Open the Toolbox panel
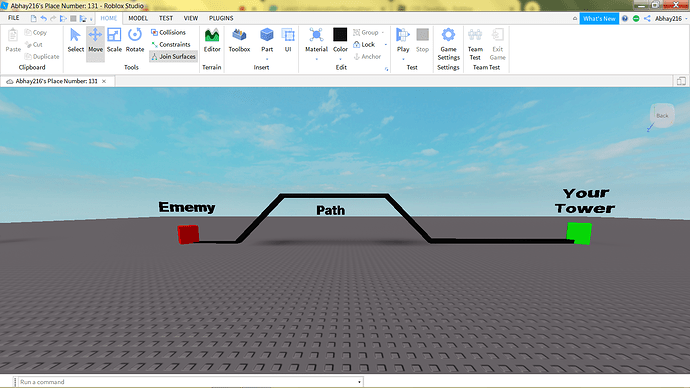 (x=239, y=40)
